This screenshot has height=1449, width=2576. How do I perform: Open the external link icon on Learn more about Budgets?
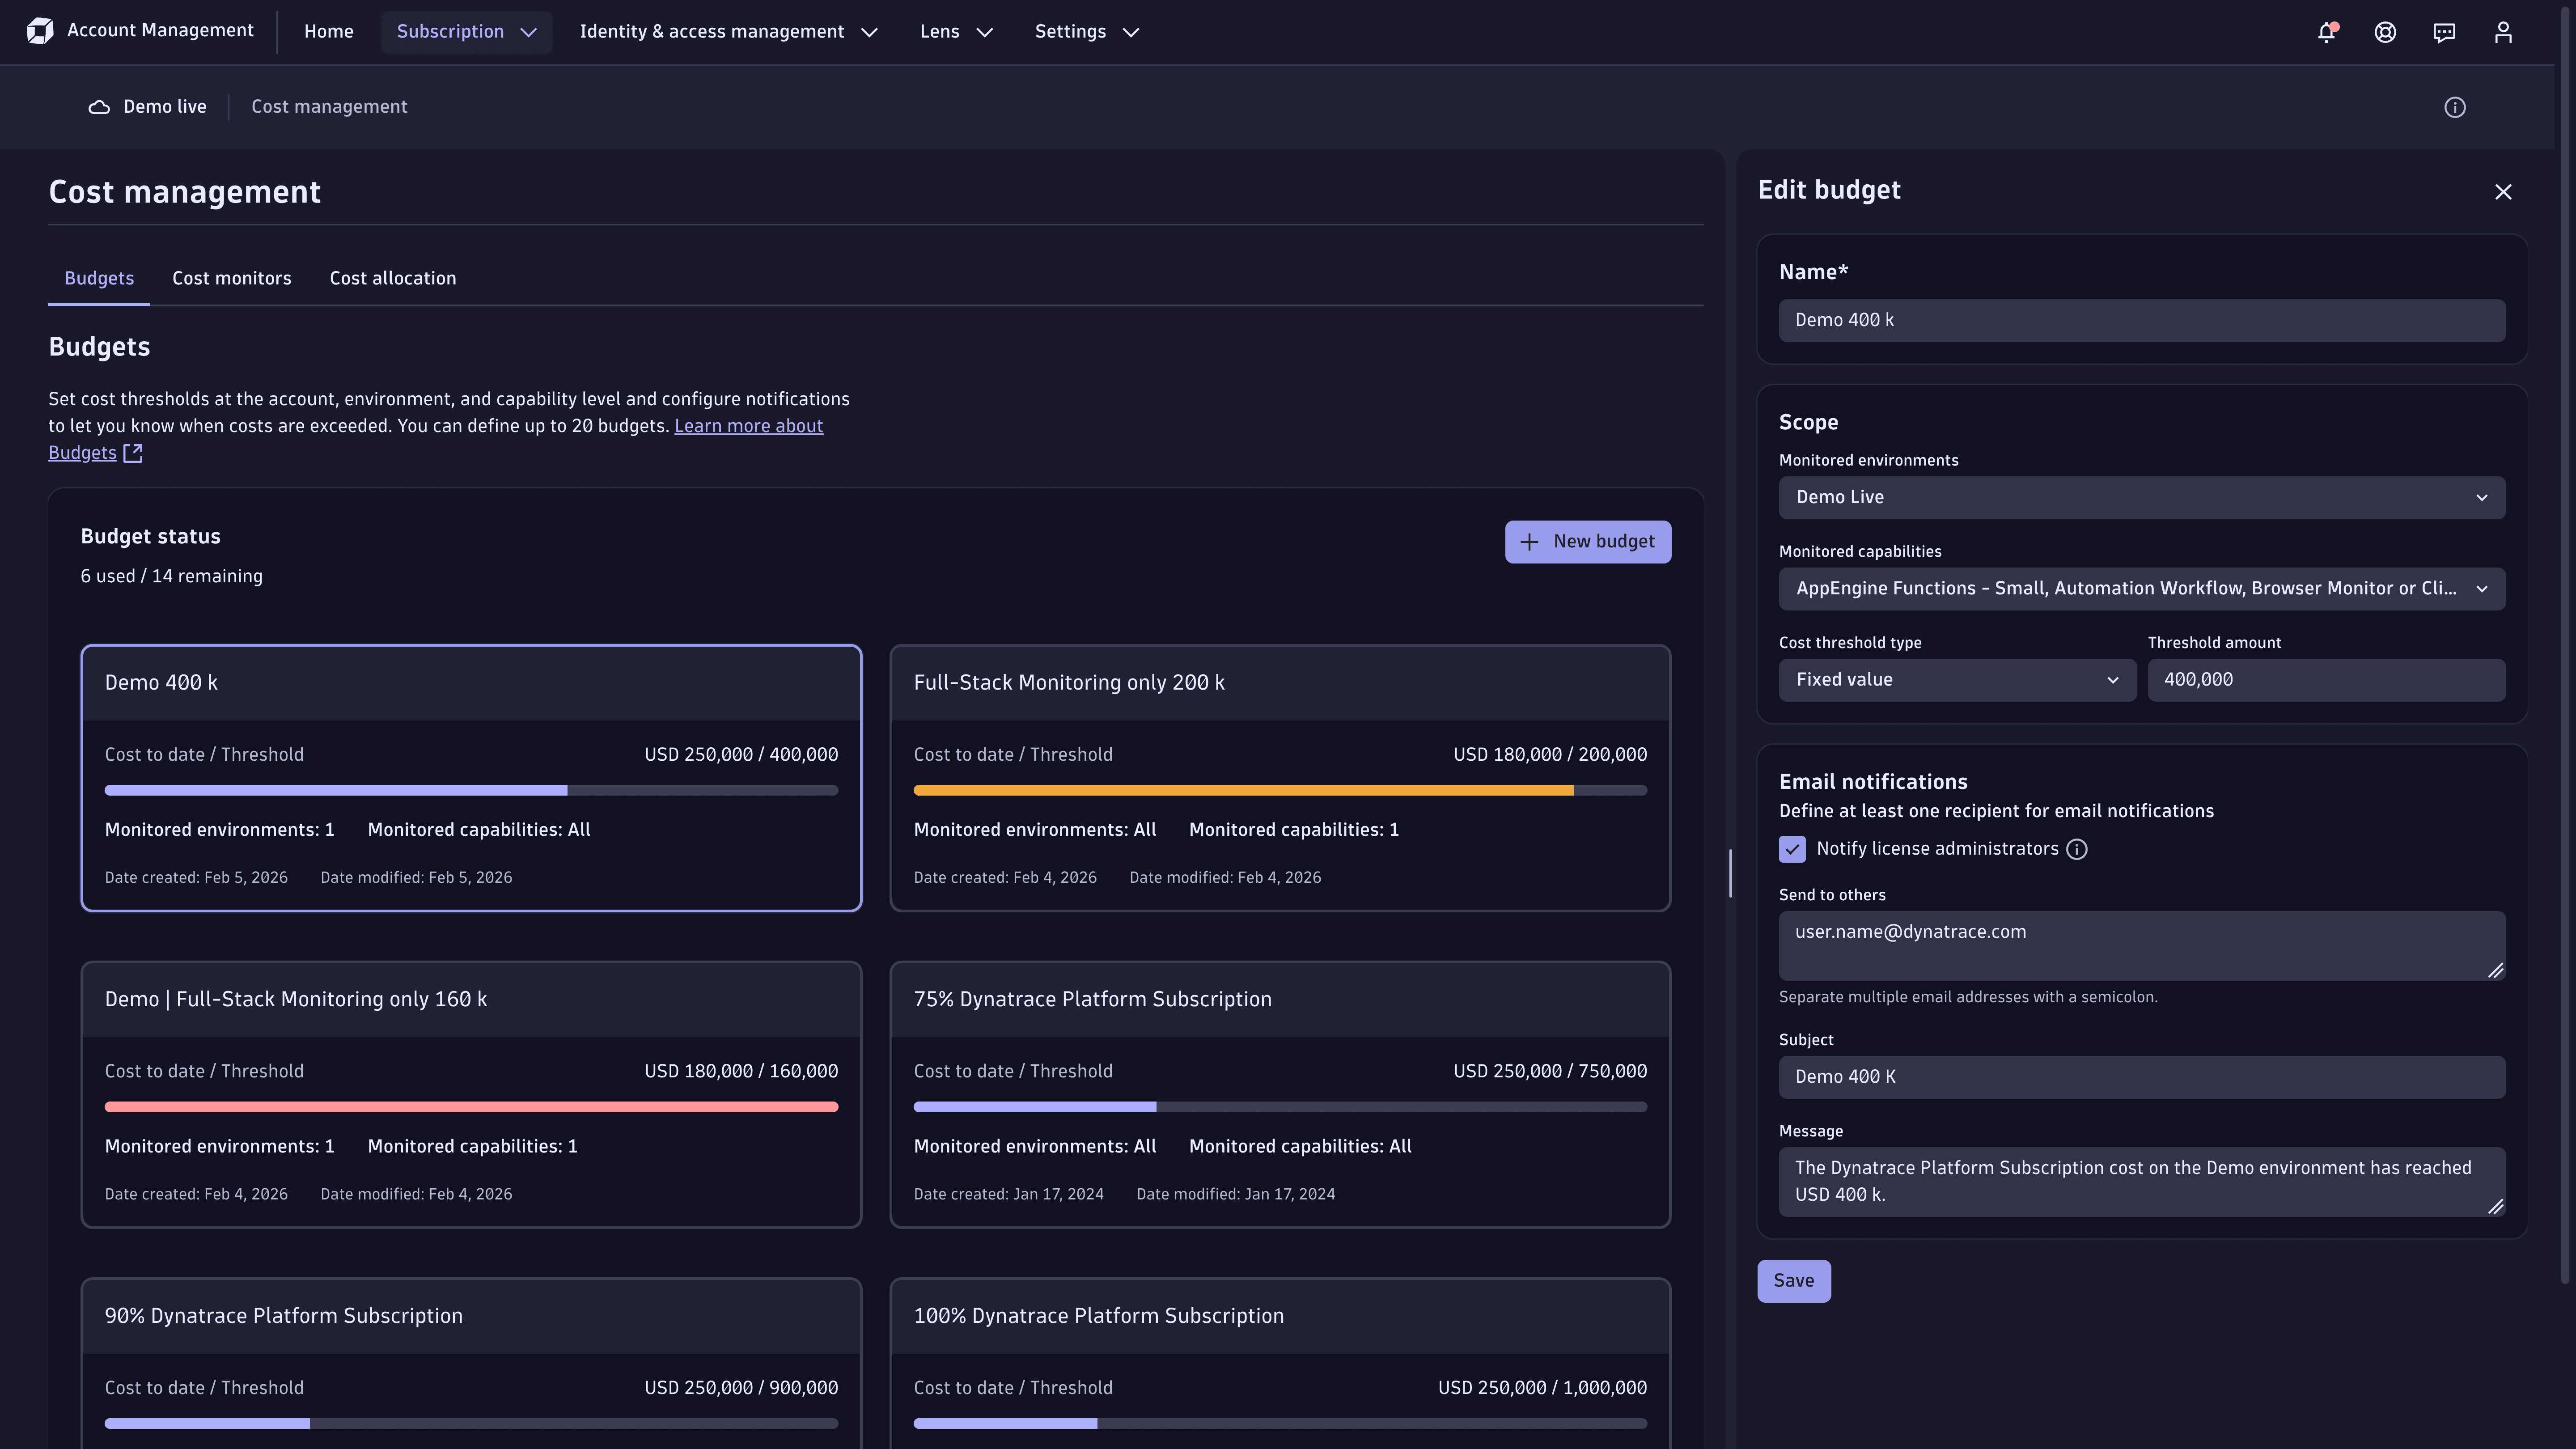click(x=132, y=453)
